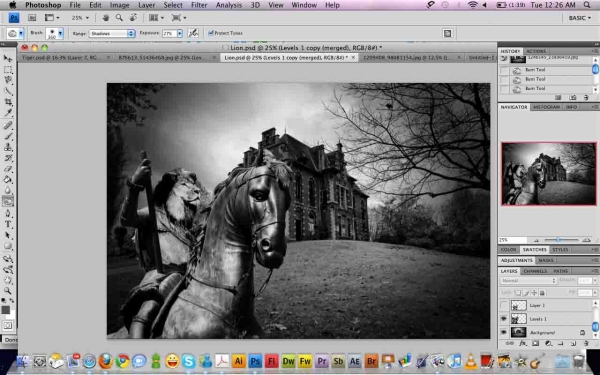Viewport: 600px width, 375px height.
Task: Create new adjustment layer
Action: (x=548, y=344)
